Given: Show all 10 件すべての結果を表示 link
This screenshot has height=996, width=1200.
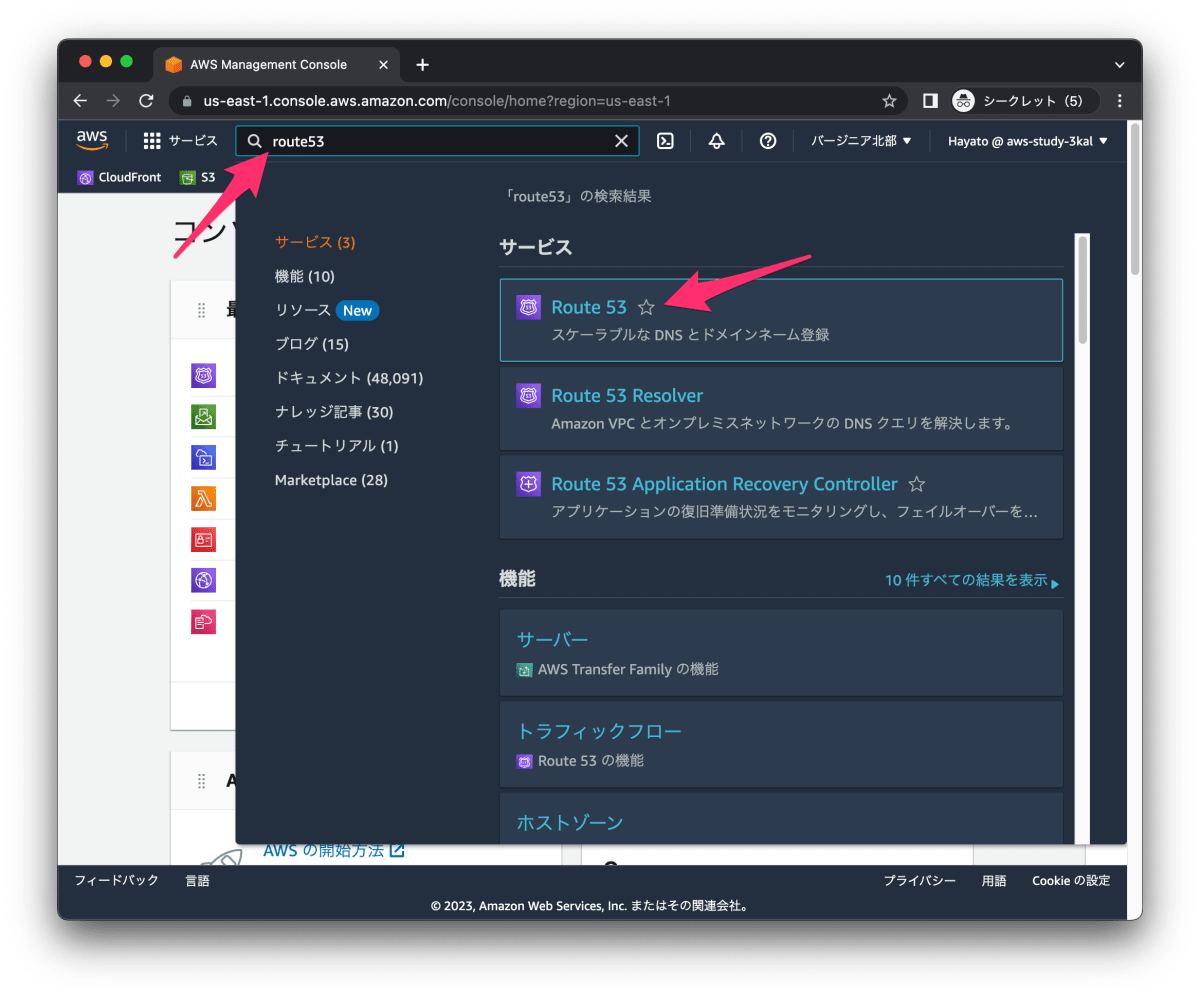Looking at the screenshot, I should tap(972, 580).
